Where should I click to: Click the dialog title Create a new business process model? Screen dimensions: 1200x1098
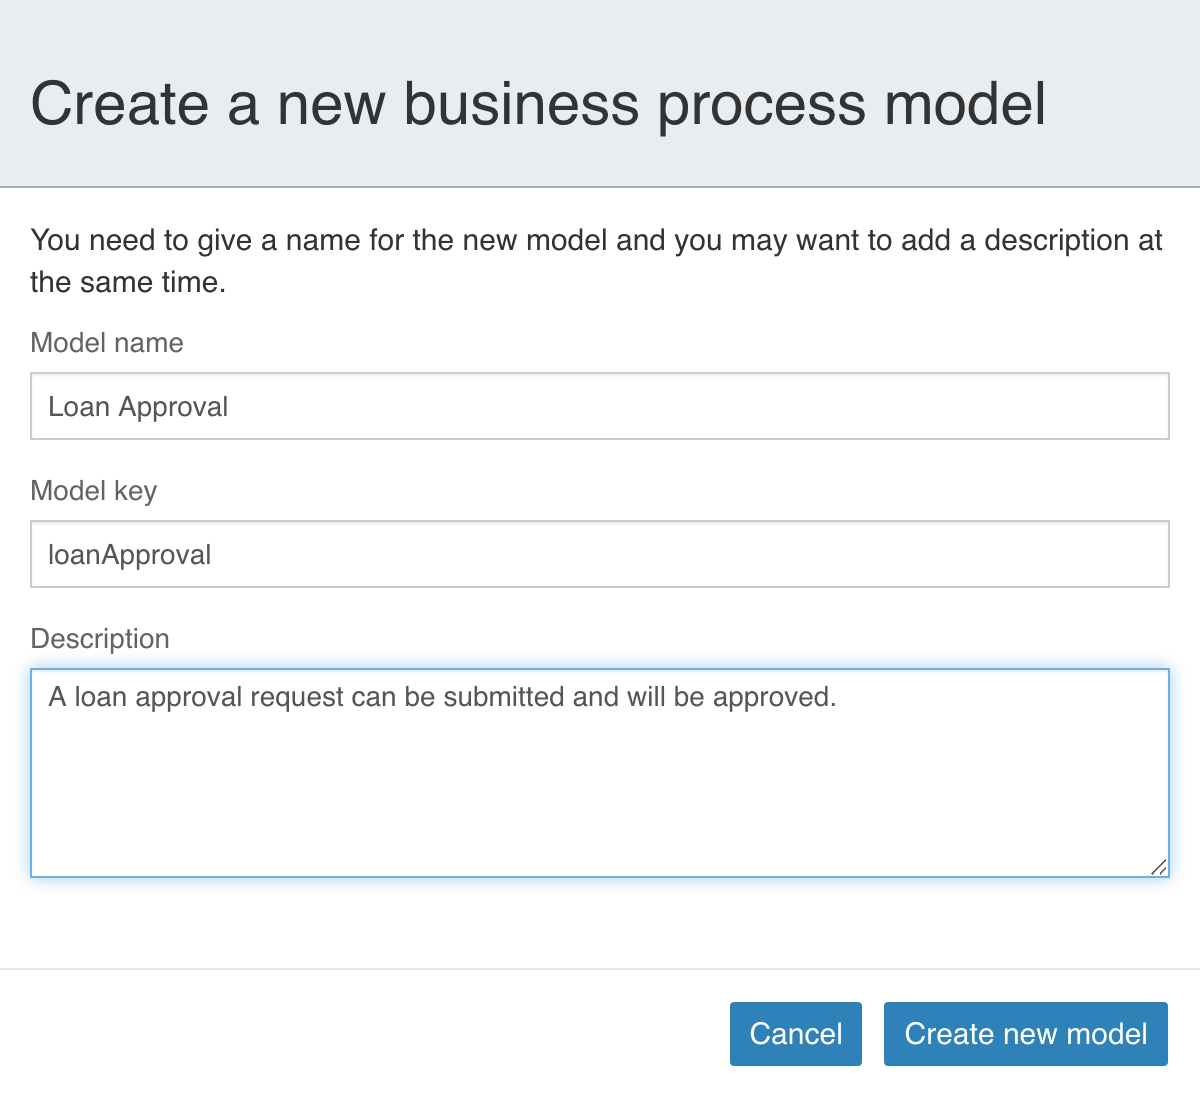tap(540, 103)
